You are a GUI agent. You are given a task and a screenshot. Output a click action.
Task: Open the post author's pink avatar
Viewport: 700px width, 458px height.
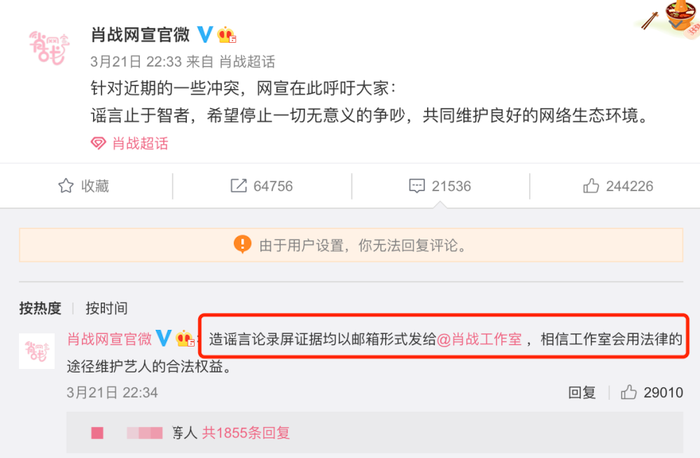click(x=49, y=48)
